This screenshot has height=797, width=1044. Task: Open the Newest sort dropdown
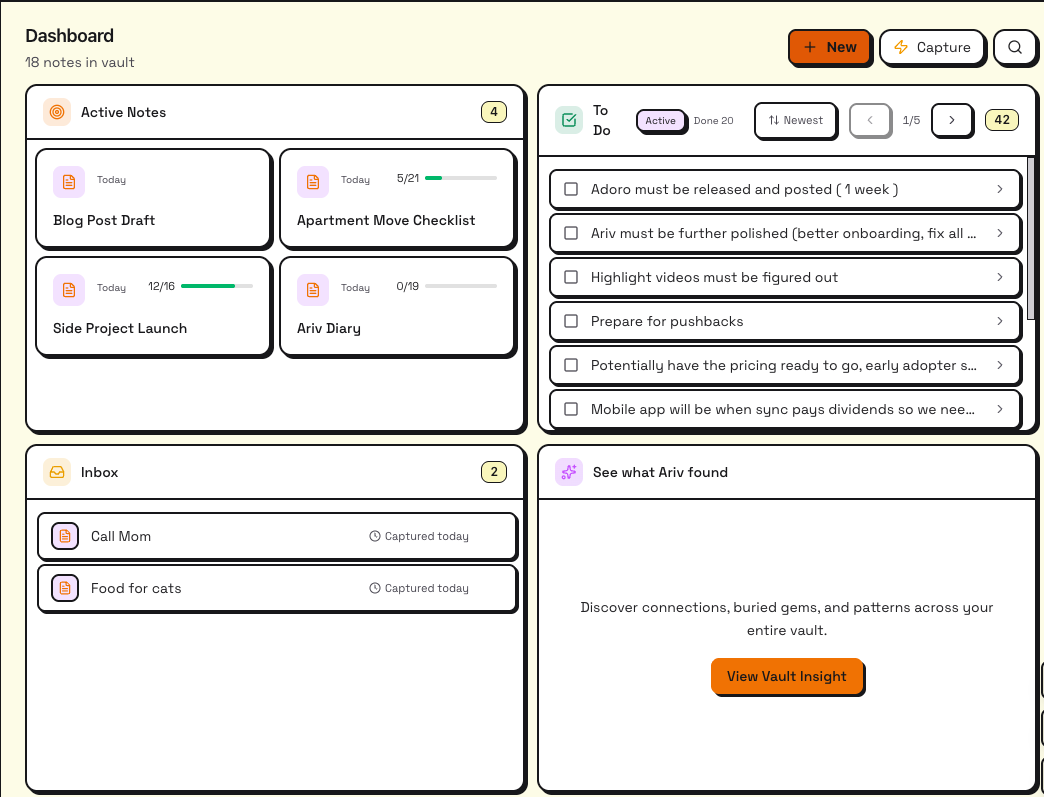[x=795, y=120]
